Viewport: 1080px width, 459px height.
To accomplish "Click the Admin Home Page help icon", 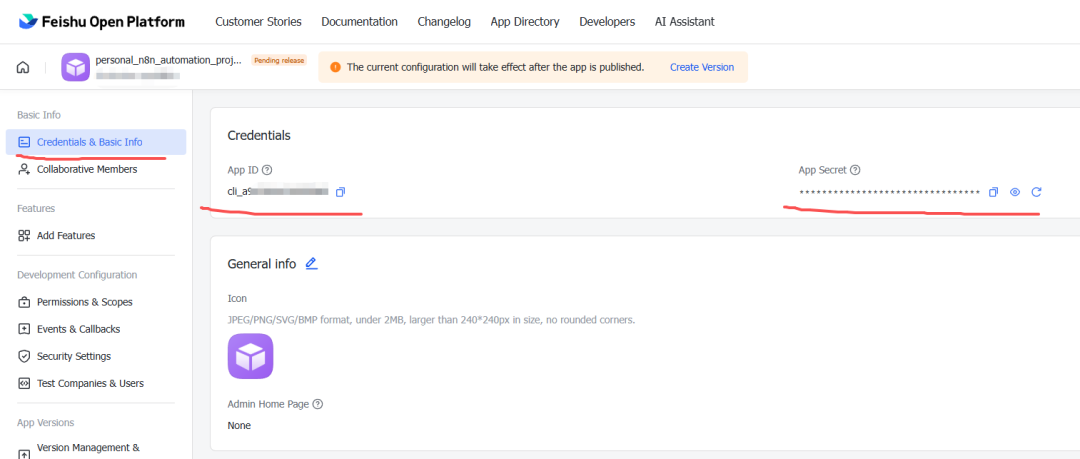I will tap(318, 405).
